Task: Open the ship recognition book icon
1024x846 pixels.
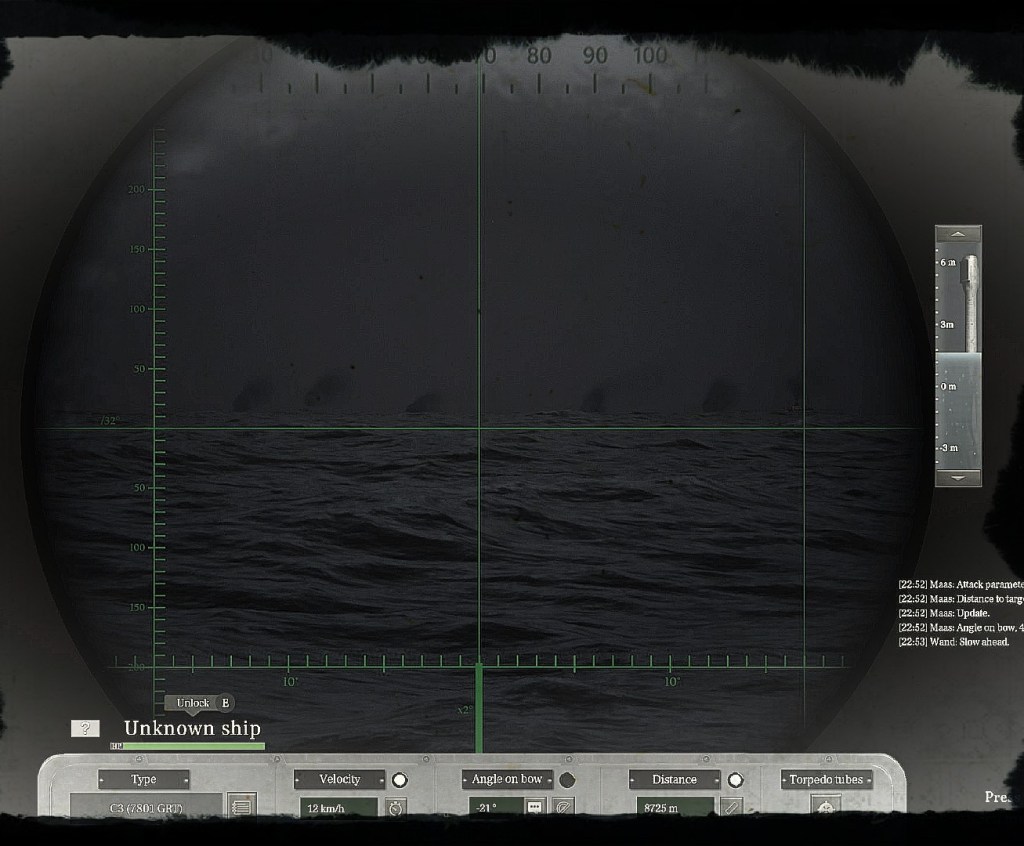Action: [x=241, y=805]
